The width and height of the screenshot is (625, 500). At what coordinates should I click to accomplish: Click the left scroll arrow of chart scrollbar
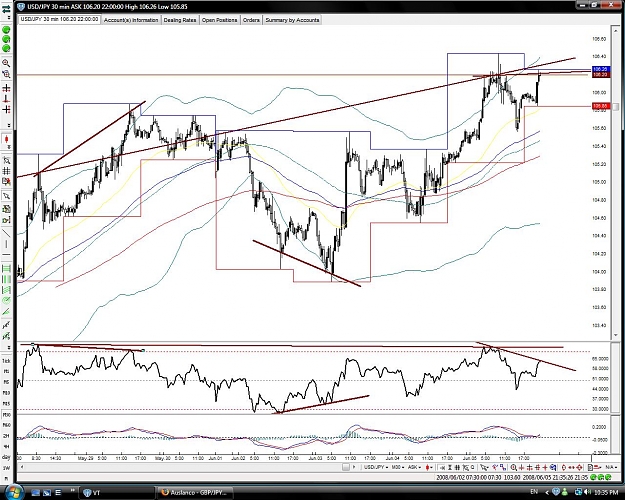[22, 467]
